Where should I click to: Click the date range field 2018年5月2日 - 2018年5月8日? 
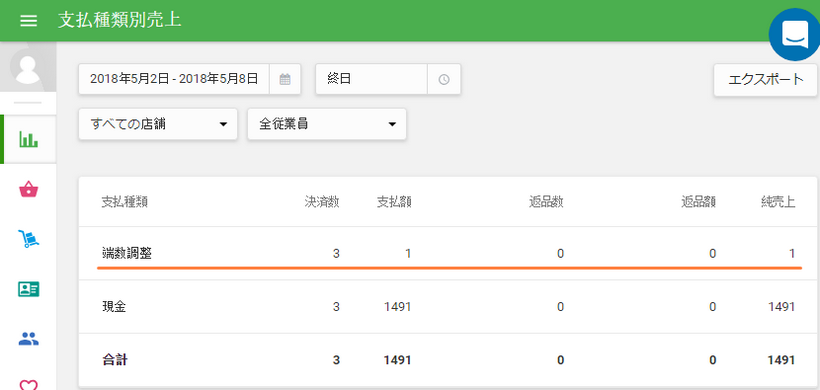[174, 79]
